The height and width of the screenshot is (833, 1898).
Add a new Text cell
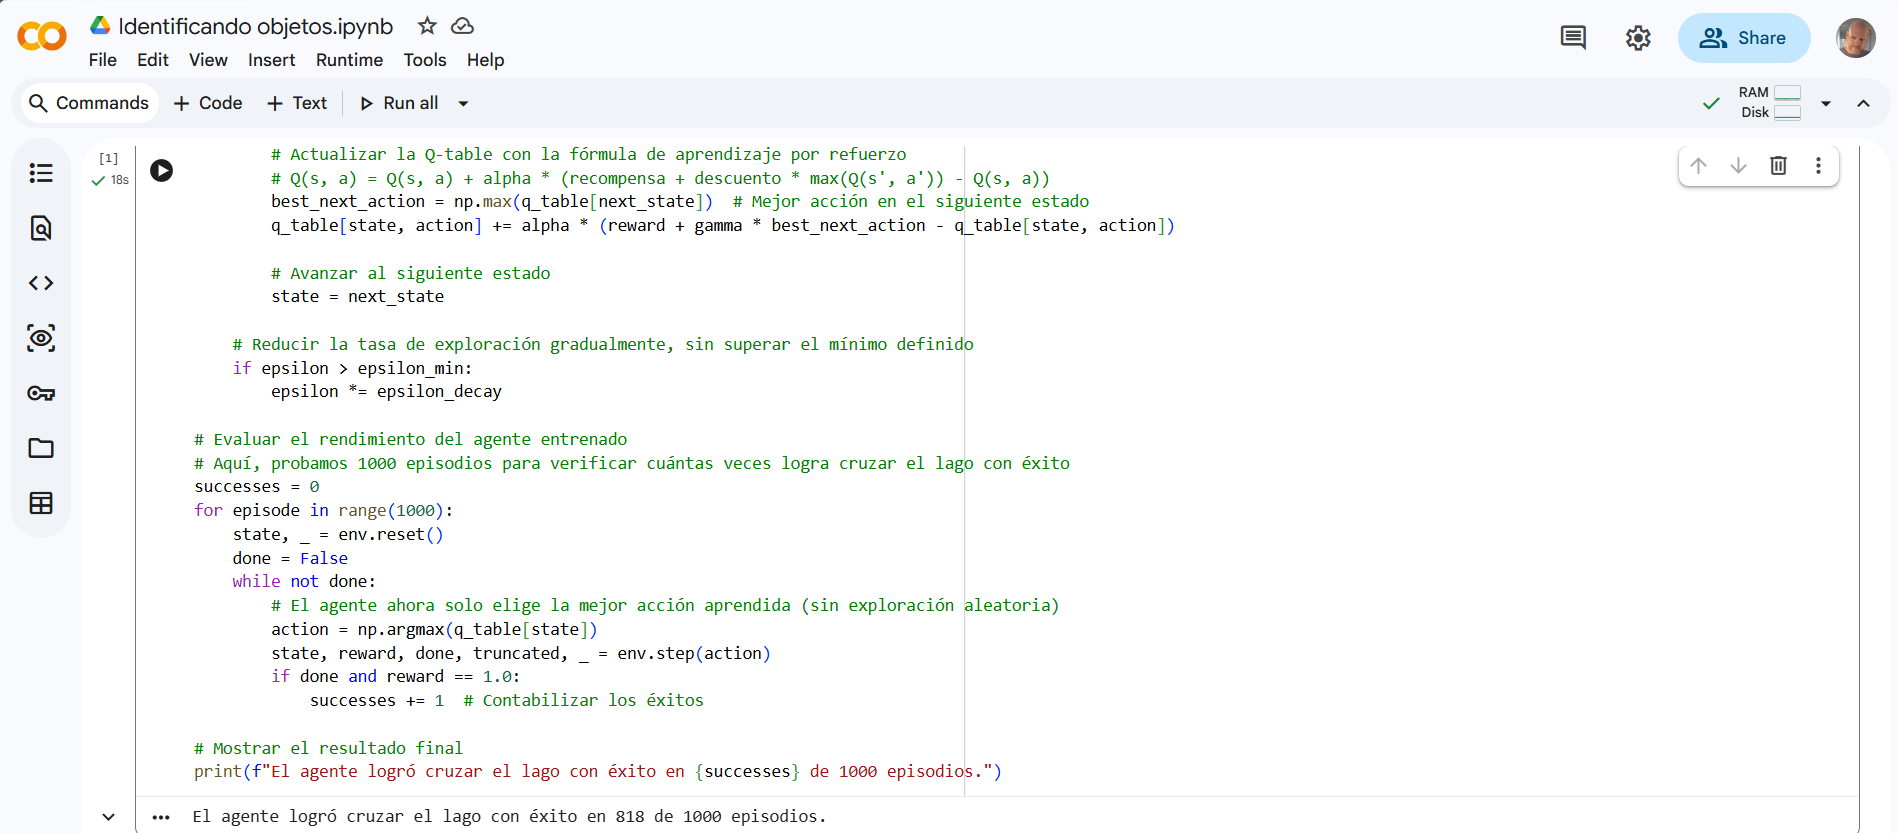[297, 103]
